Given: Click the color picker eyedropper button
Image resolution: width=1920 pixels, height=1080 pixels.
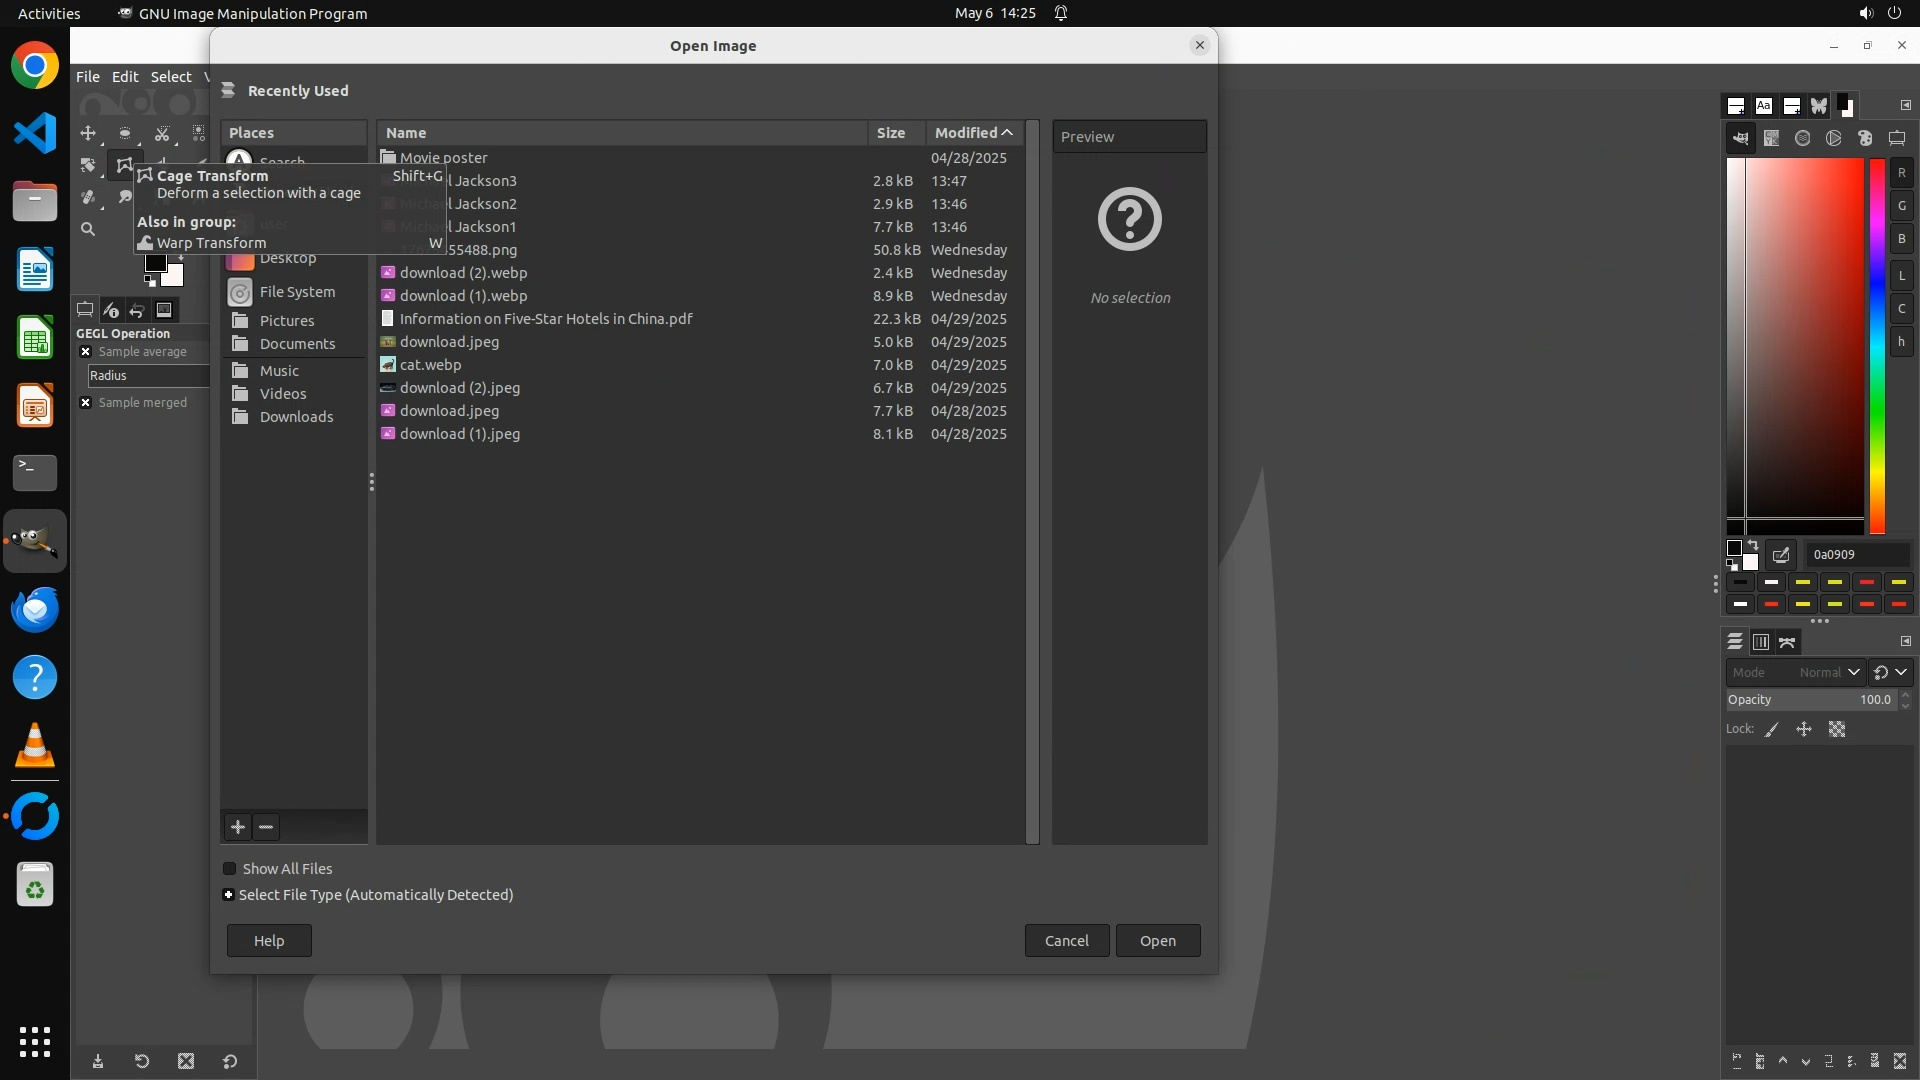Looking at the screenshot, I should tap(1781, 554).
